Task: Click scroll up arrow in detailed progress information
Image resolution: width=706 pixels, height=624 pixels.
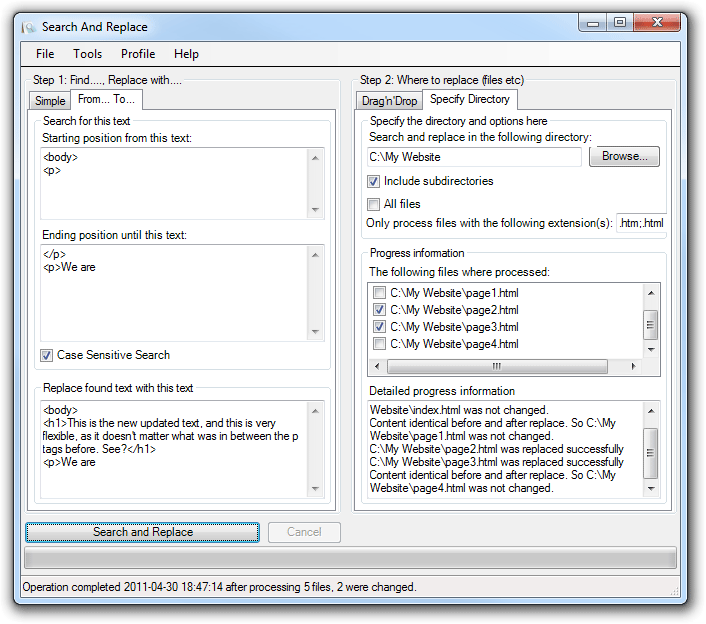Action: coord(651,411)
